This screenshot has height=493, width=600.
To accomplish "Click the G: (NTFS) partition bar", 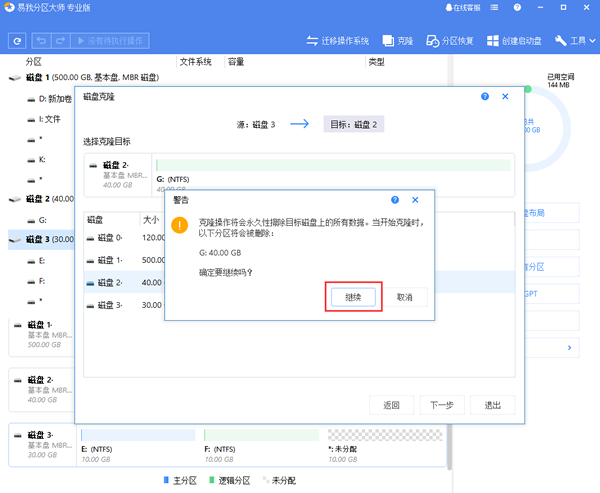I will point(333,165).
